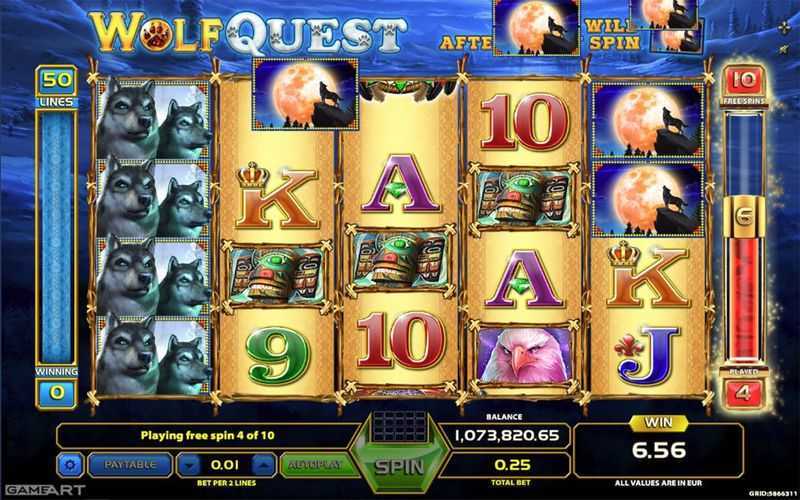Click the totem symbol on the second reel
Image resolution: width=800 pixels, height=500 pixels.
tap(276, 275)
